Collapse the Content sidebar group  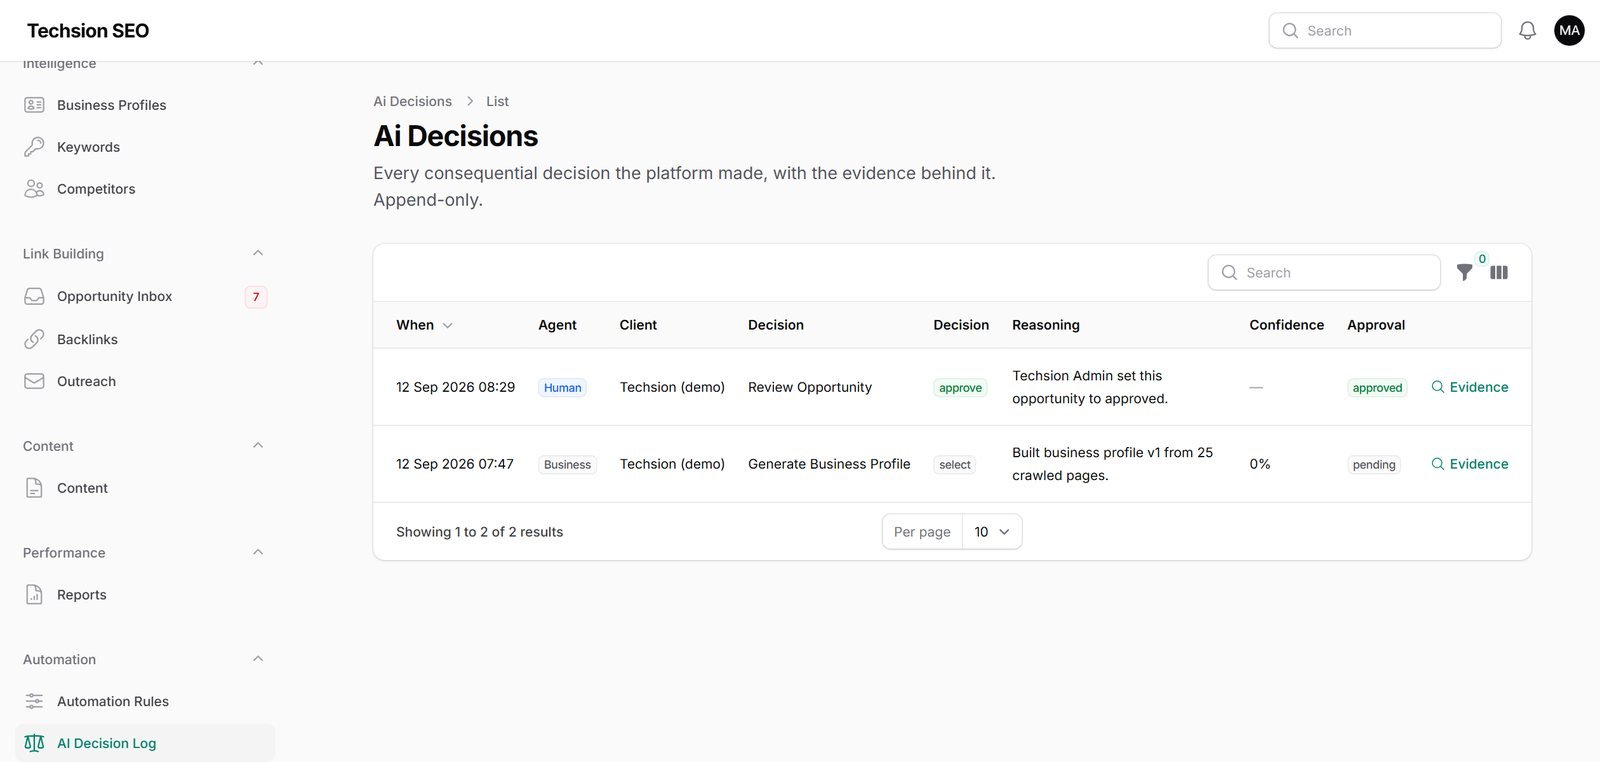258,446
